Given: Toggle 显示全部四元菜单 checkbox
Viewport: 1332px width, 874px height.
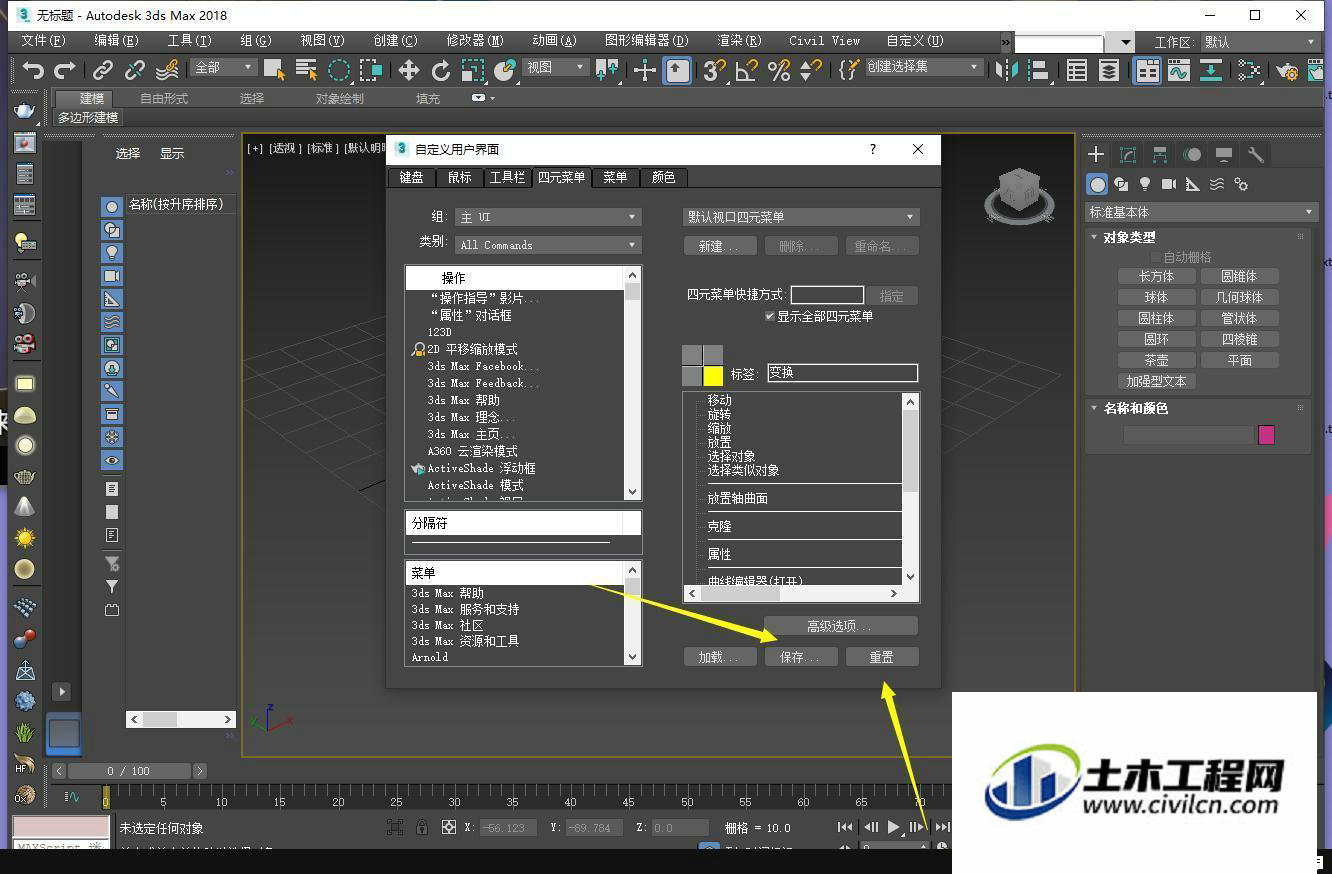Looking at the screenshot, I should pyautogui.click(x=770, y=316).
